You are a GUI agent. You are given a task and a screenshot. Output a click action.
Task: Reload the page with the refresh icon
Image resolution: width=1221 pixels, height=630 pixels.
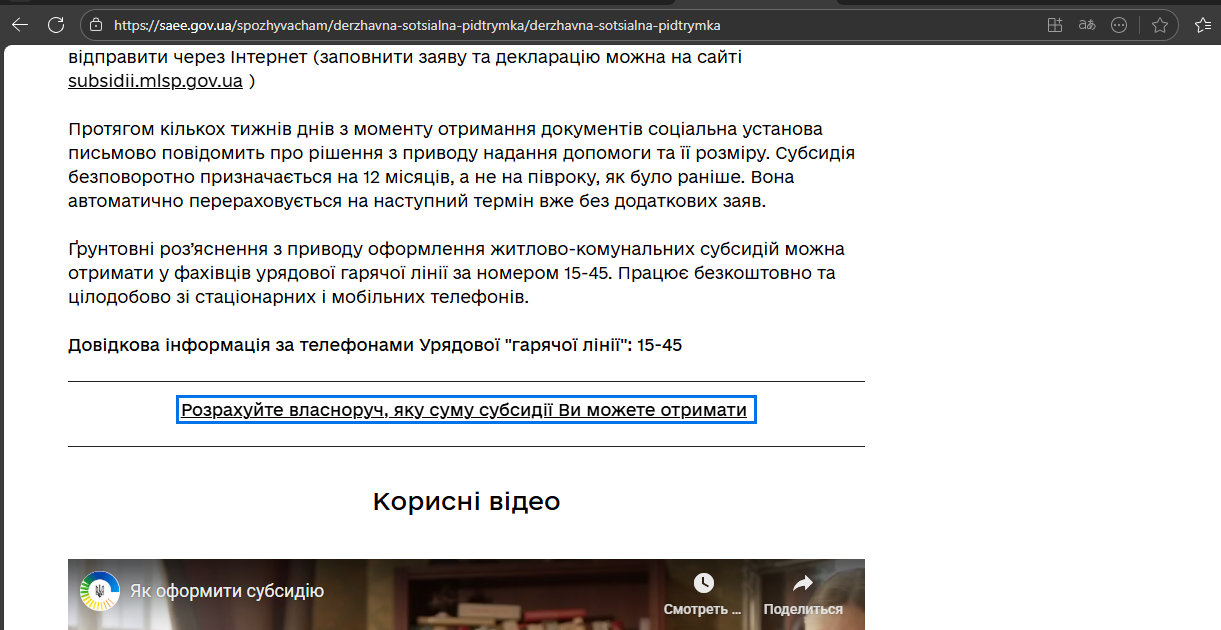tap(56, 25)
